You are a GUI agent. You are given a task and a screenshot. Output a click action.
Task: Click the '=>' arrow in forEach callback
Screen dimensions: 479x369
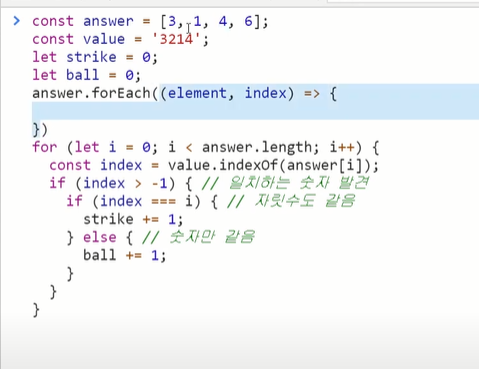312,94
